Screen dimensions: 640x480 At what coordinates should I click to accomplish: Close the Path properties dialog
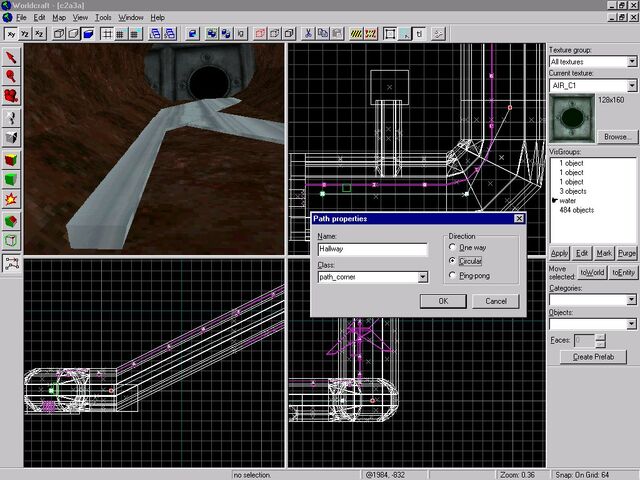519,219
